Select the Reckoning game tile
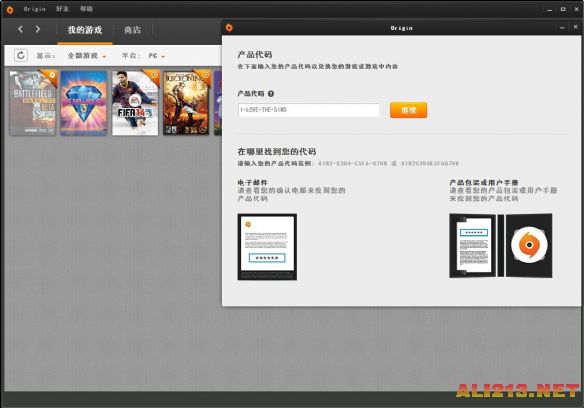The image size is (584, 408). coord(186,103)
